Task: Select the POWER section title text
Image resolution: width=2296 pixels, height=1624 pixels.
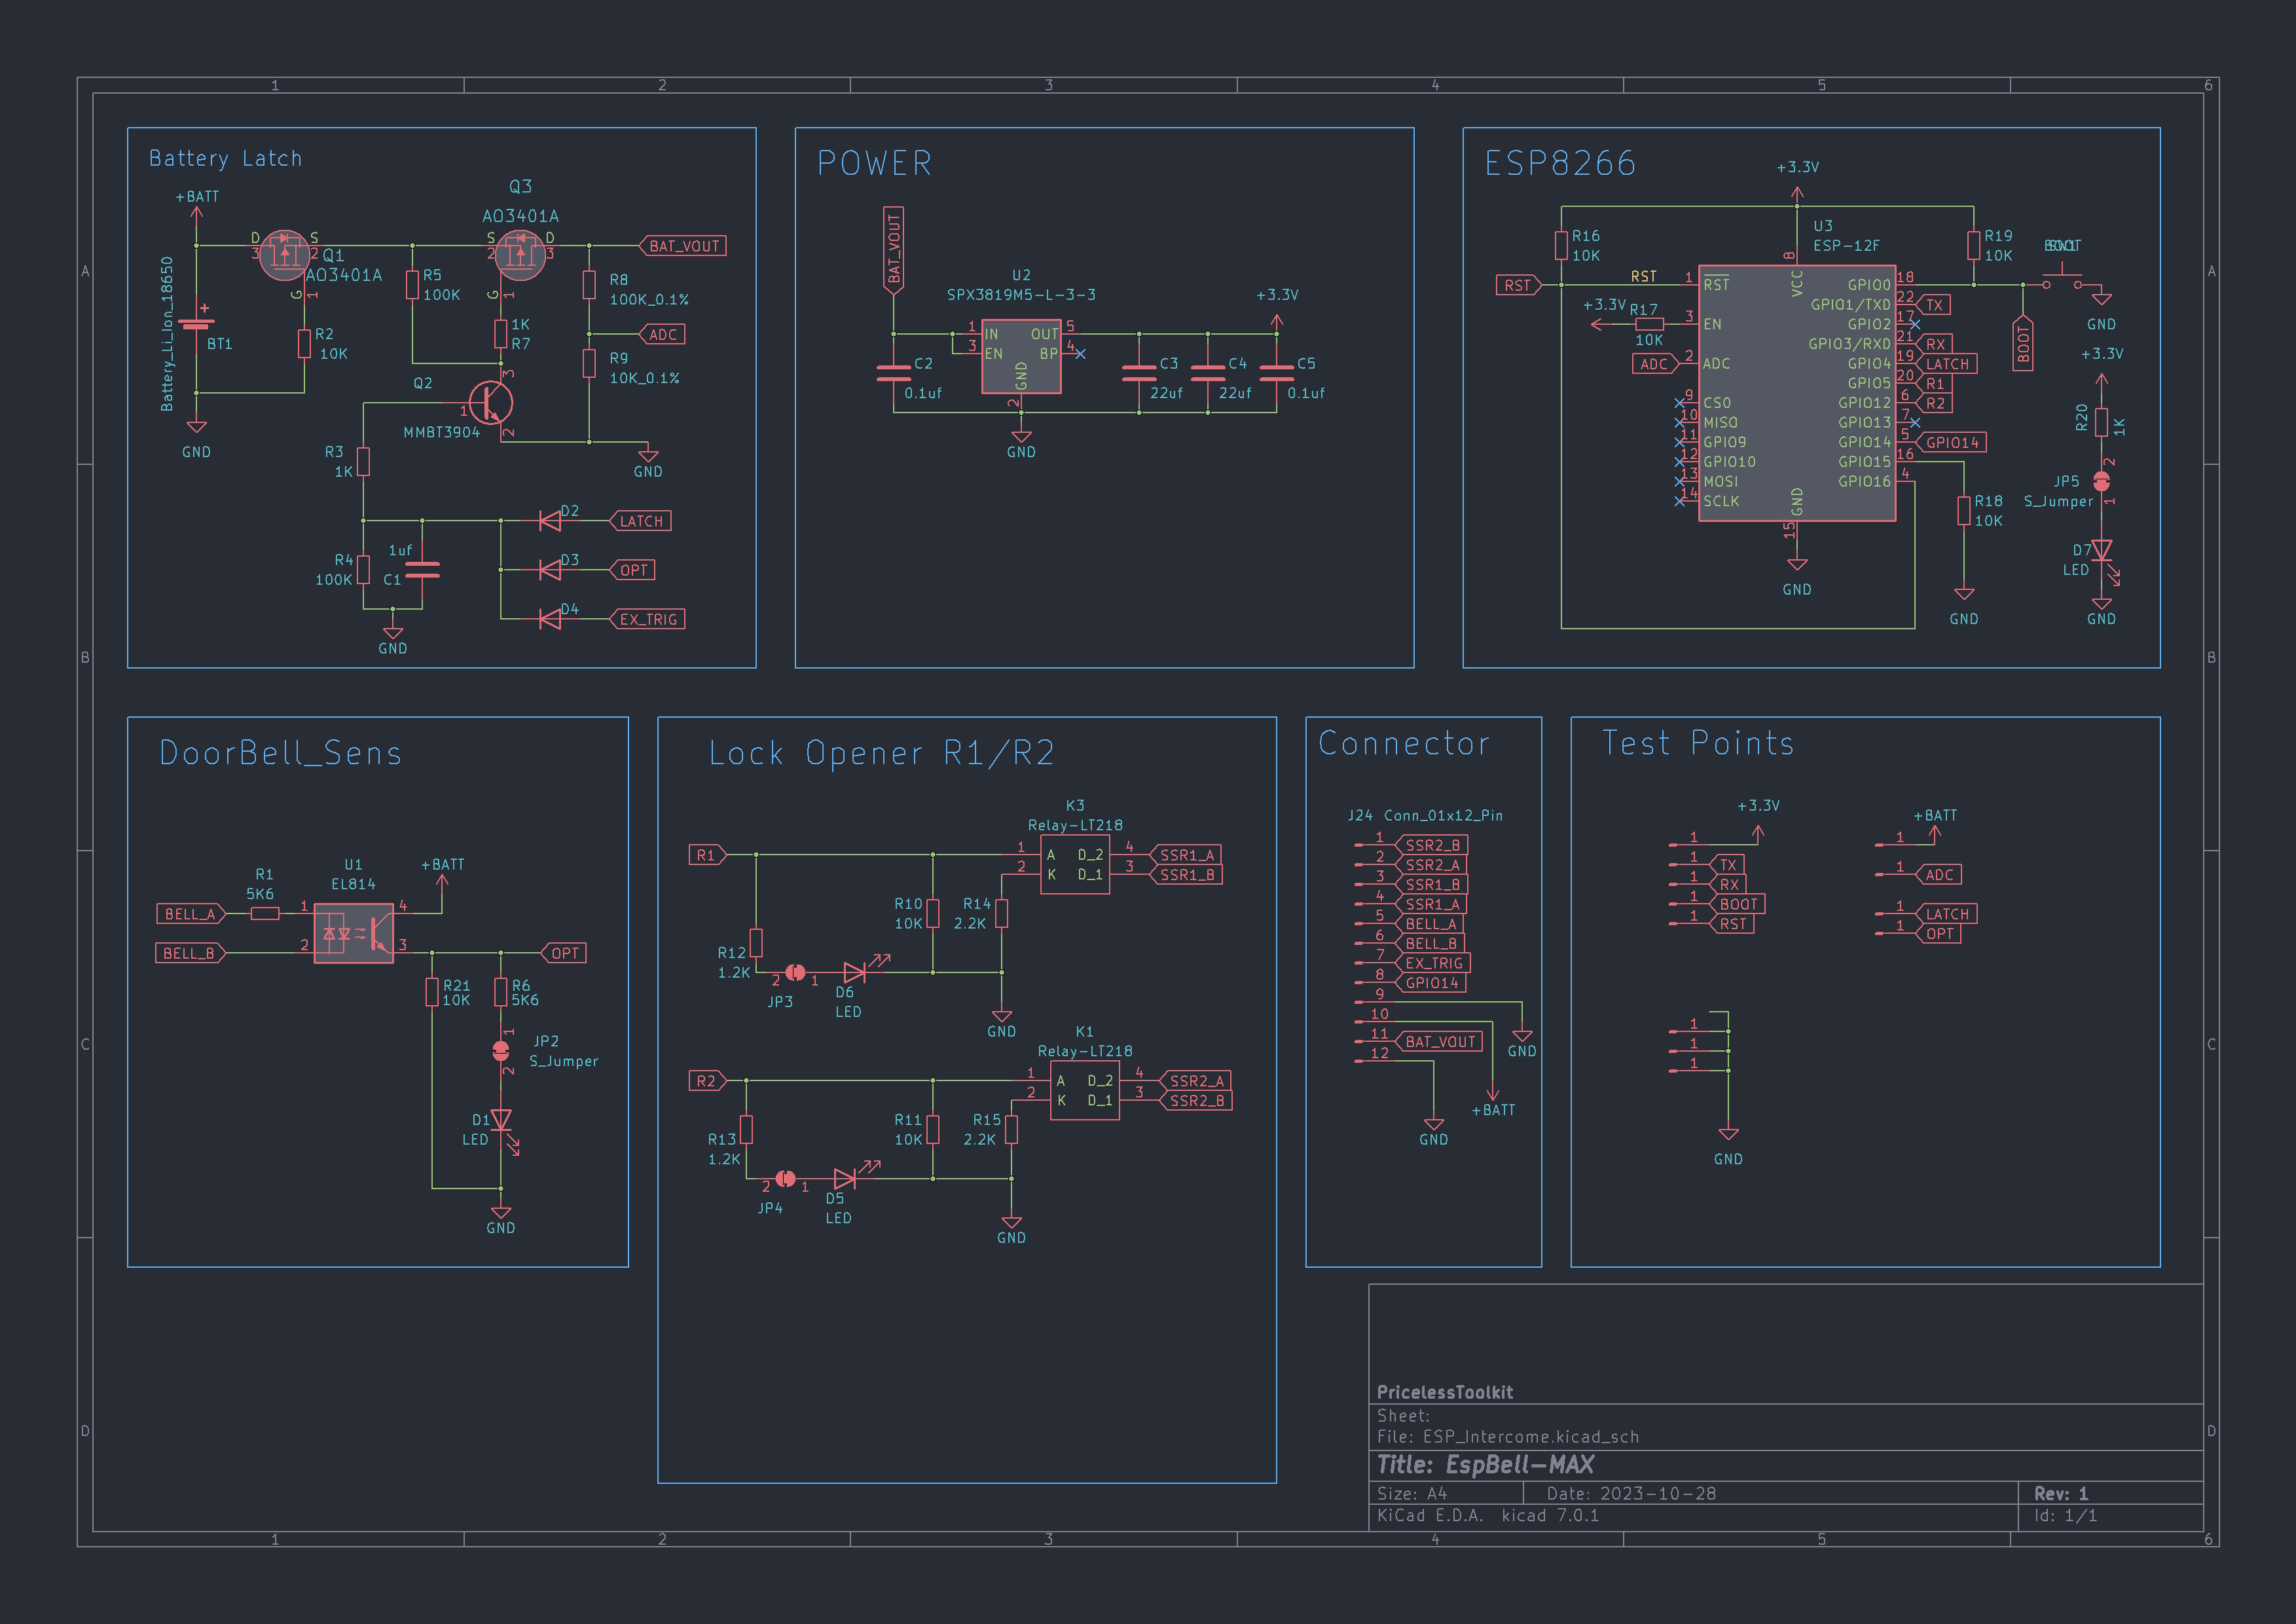Action: [874, 163]
